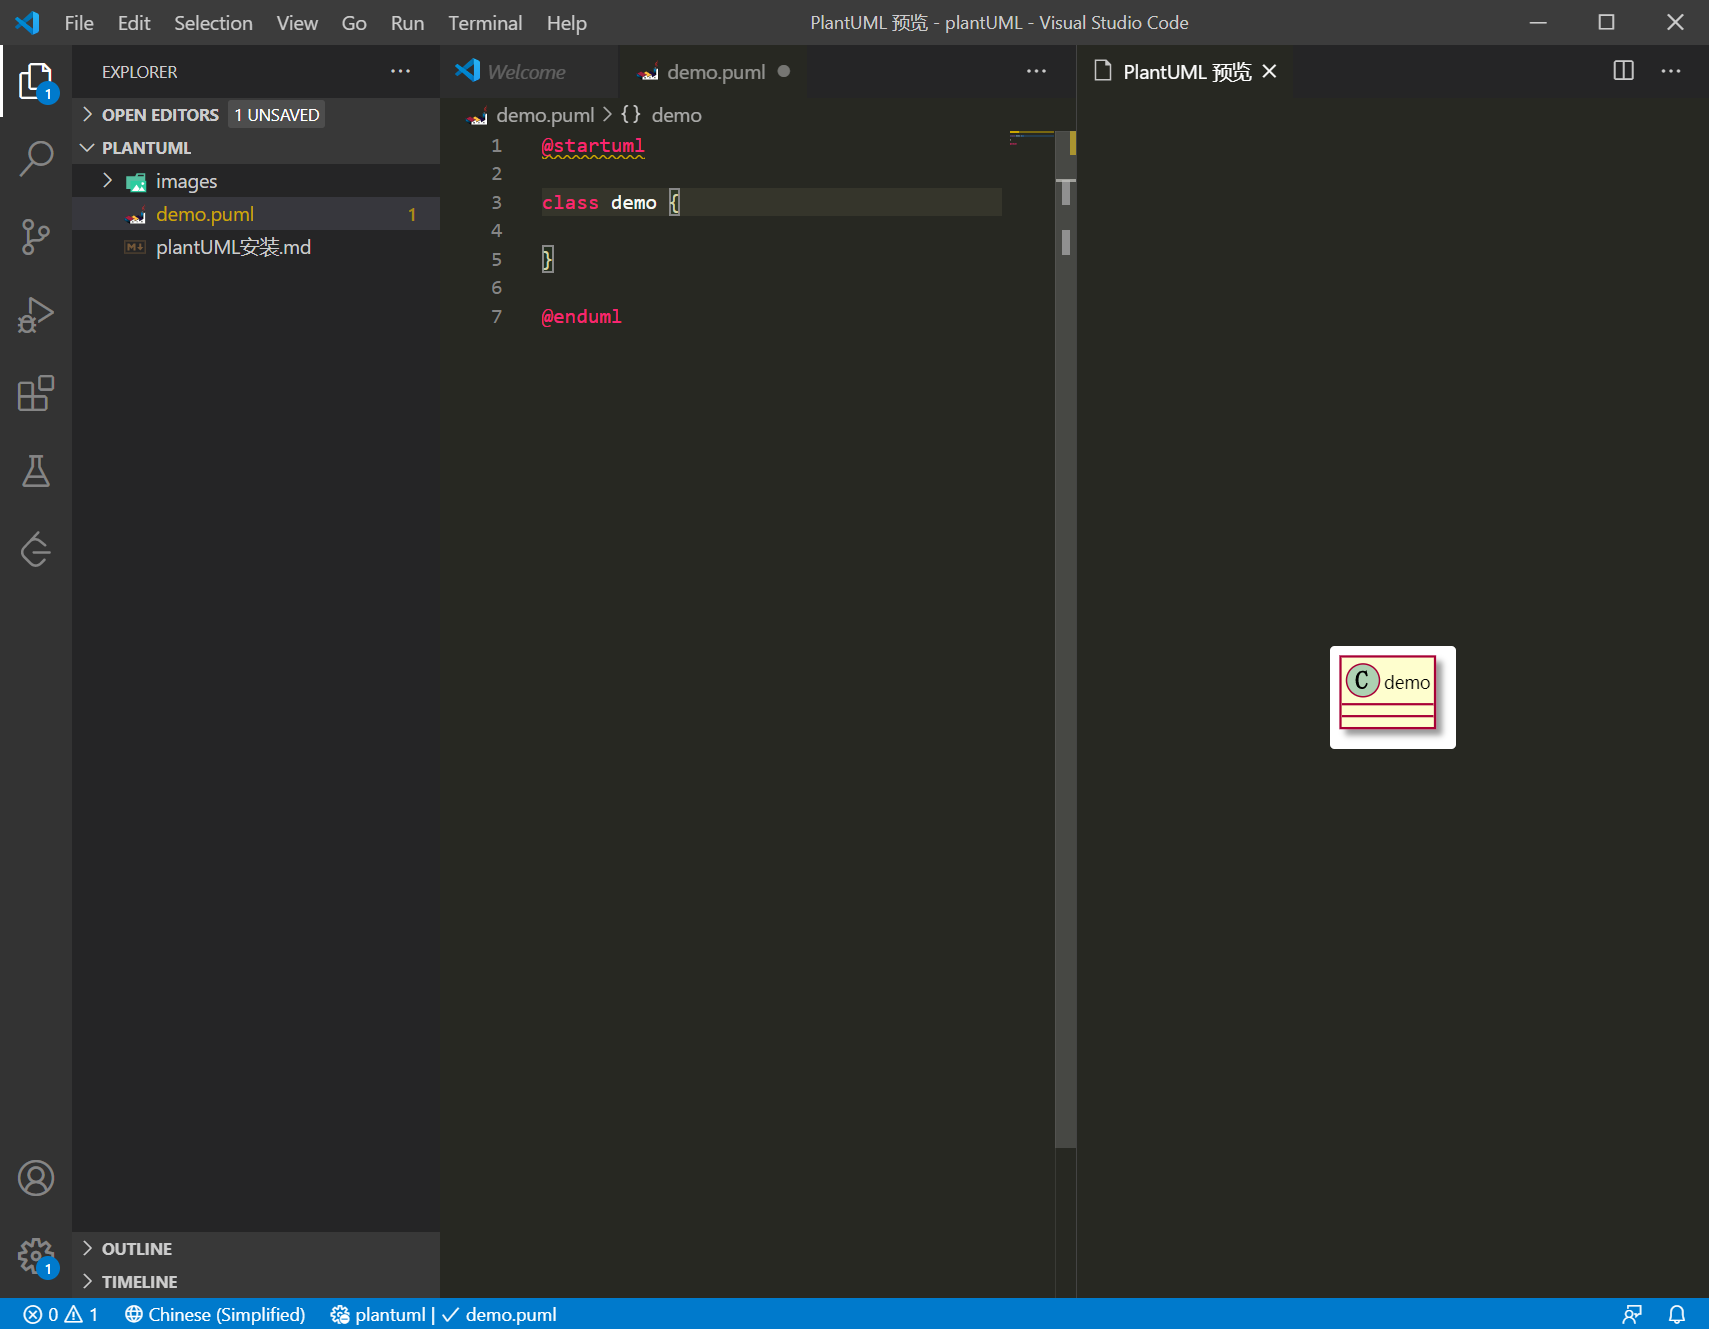Click the @startuml line in editor

(x=593, y=146)
